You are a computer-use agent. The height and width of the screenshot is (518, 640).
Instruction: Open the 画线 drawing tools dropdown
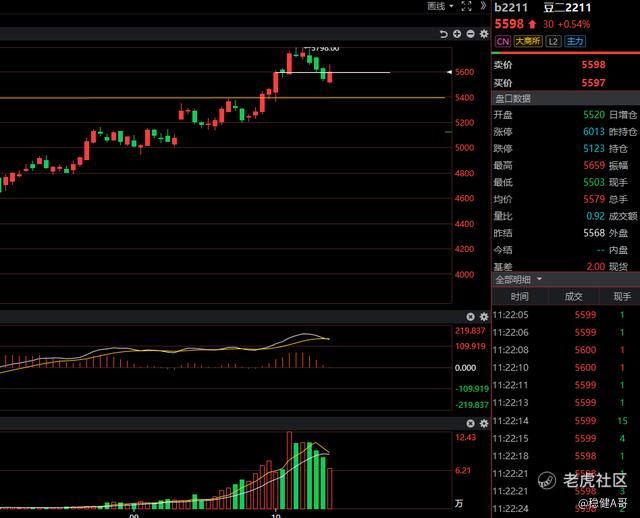(x=440, y=6)
